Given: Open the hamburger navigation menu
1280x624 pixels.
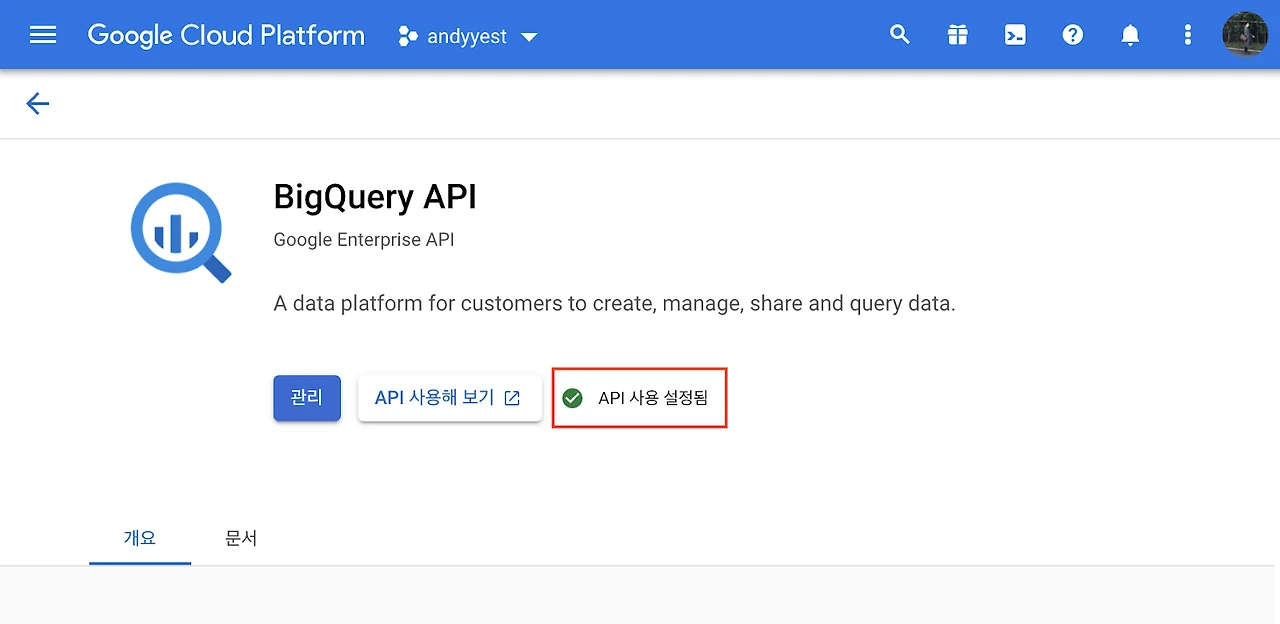Looking at the screenshot, I should pyautogui.click(x=43, y=35).
